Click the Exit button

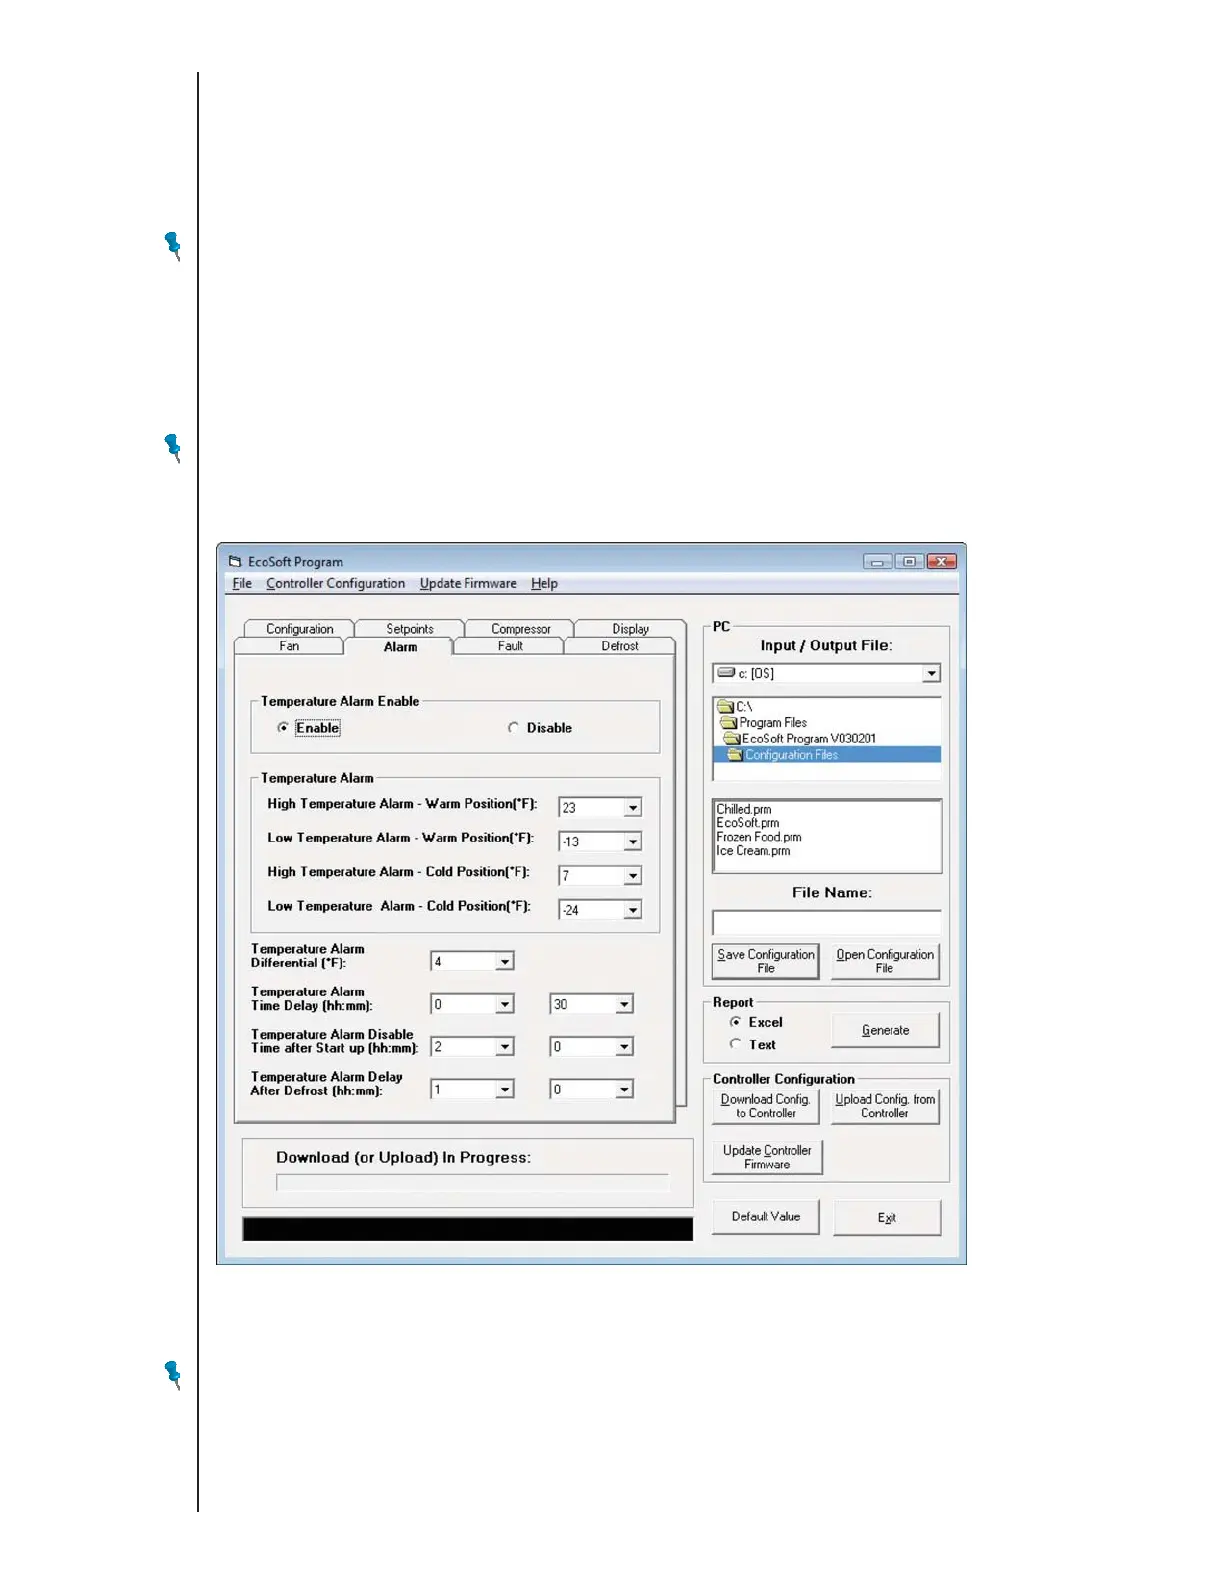887,1217
